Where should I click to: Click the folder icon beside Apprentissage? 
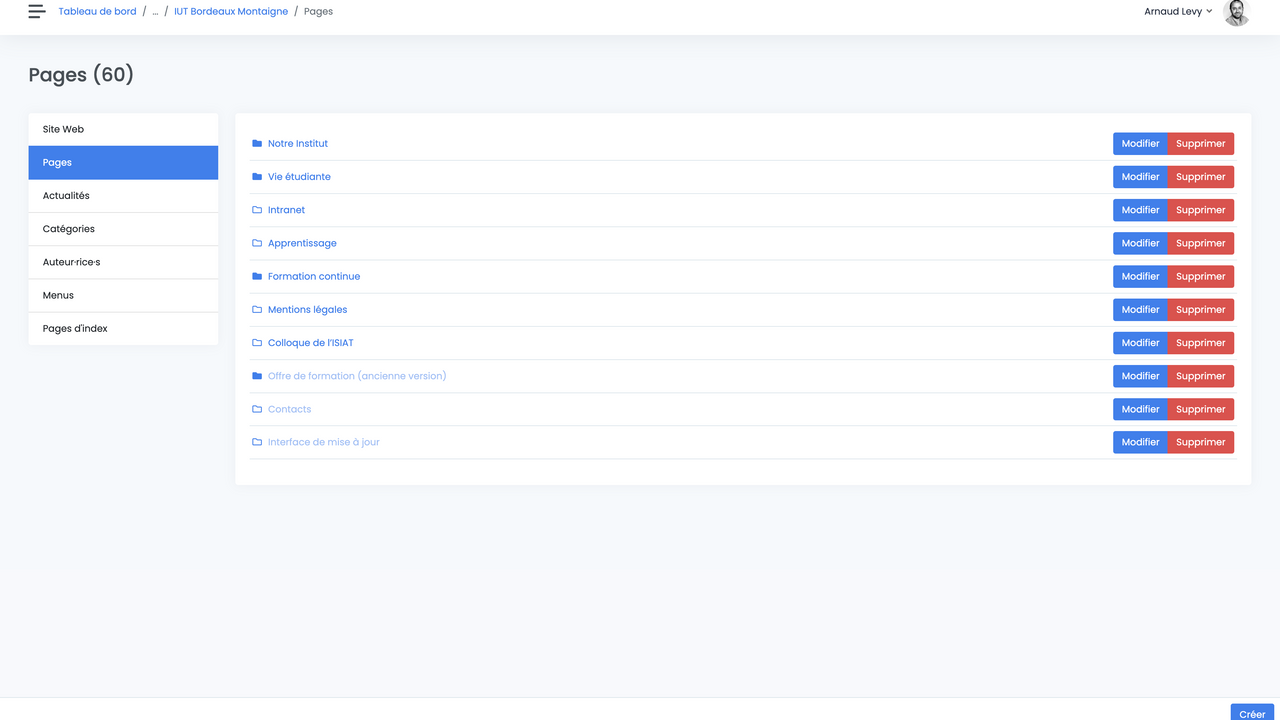tap(256, 242)
